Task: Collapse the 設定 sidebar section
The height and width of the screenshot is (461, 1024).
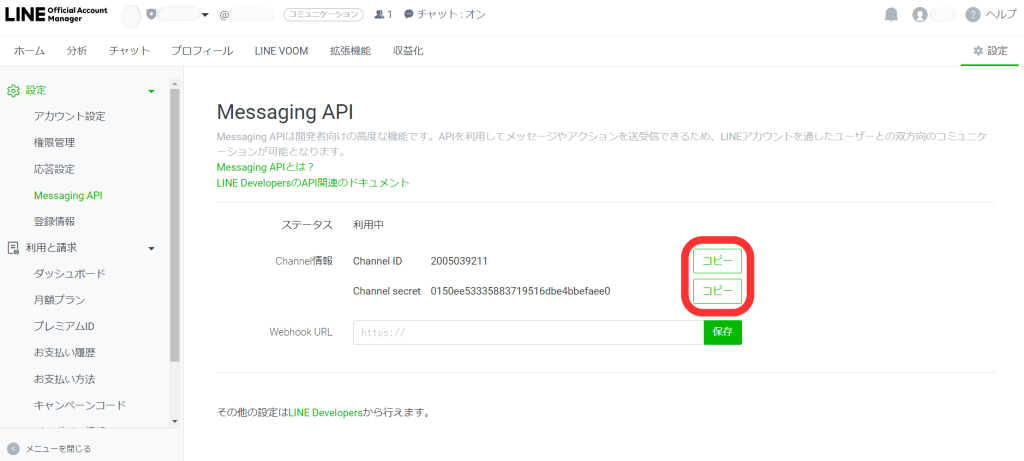Action: 152,91
